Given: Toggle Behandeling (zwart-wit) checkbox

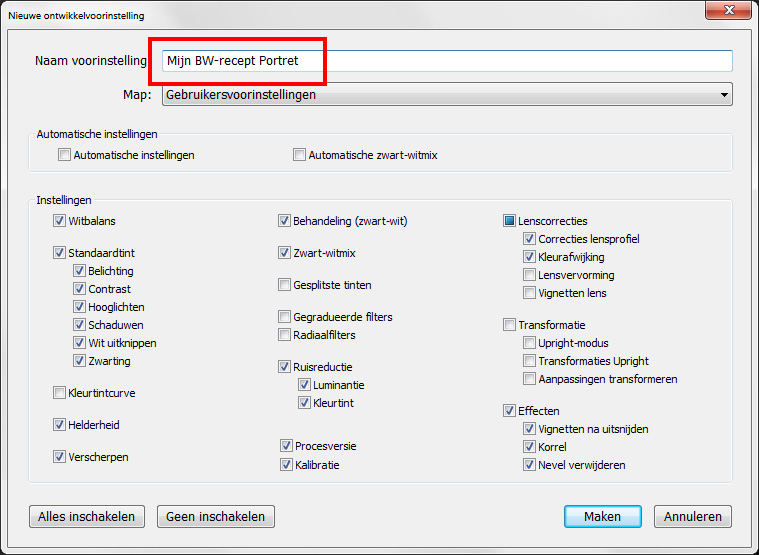Looking at the screenshot, I should pyautogui.click(x=285, y=221).
